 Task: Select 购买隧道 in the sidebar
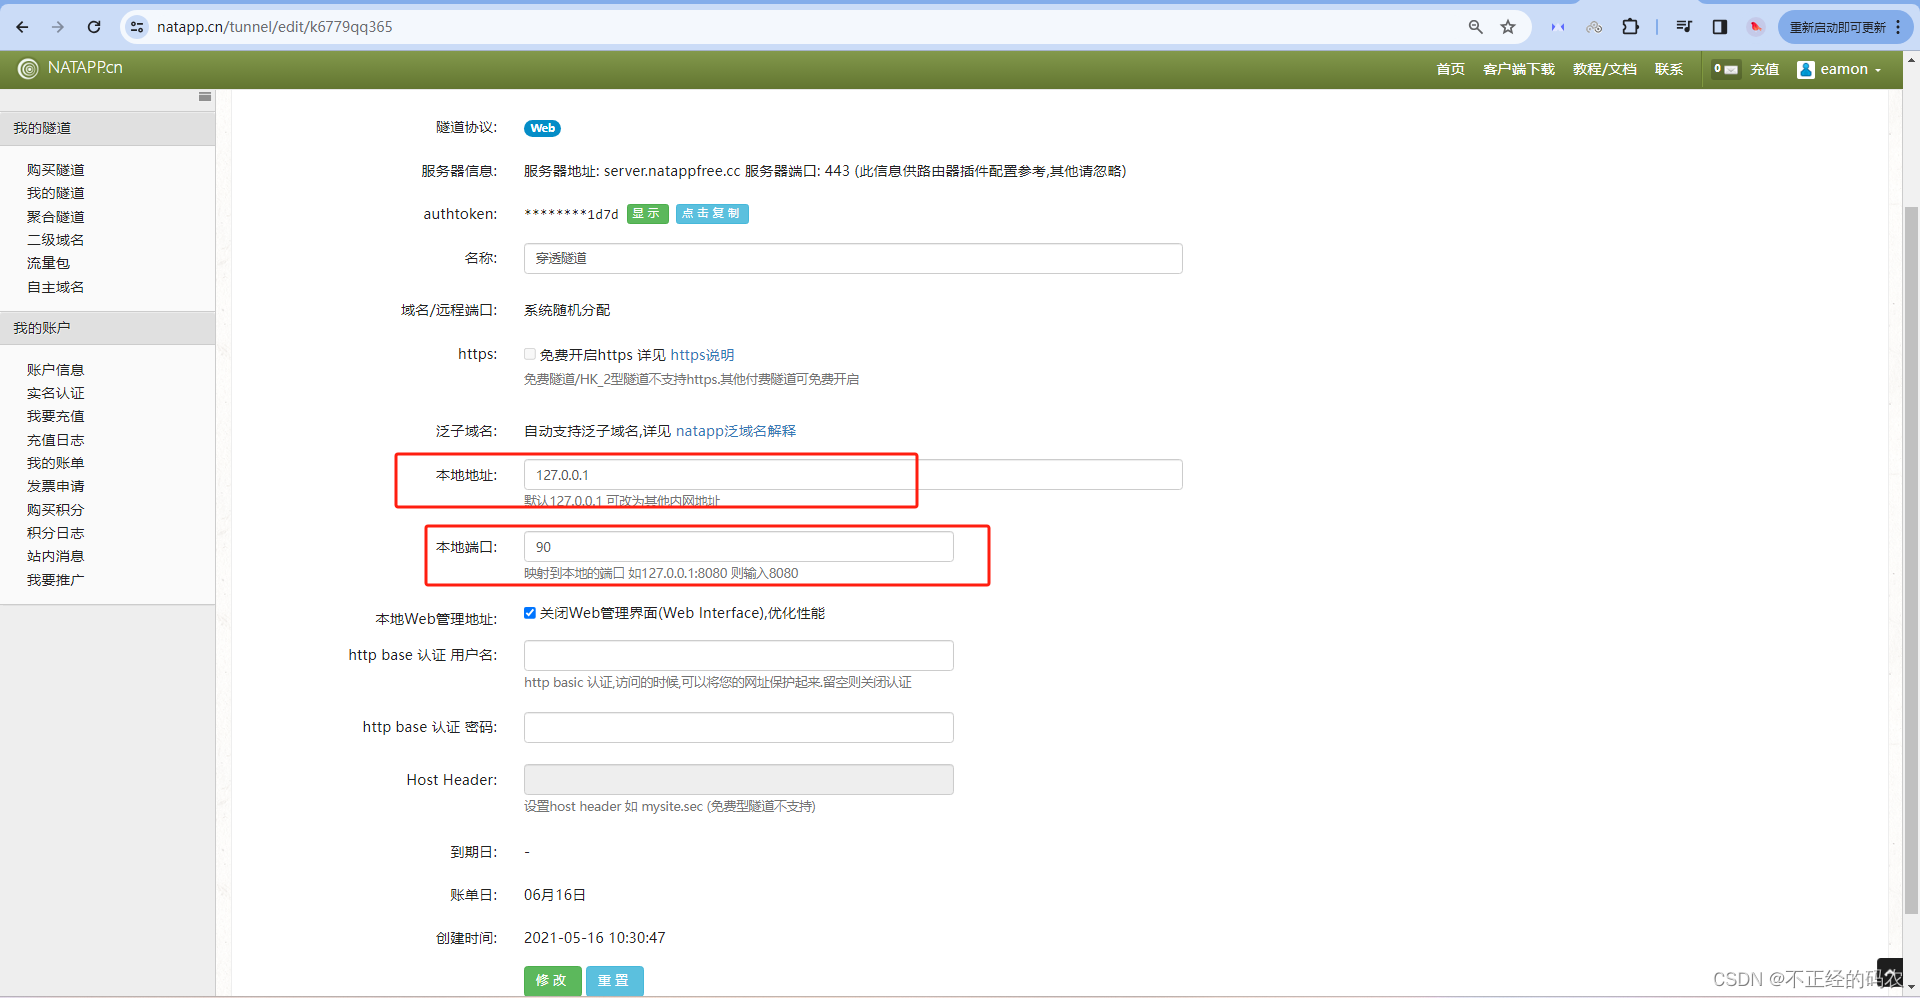(55, 170)
